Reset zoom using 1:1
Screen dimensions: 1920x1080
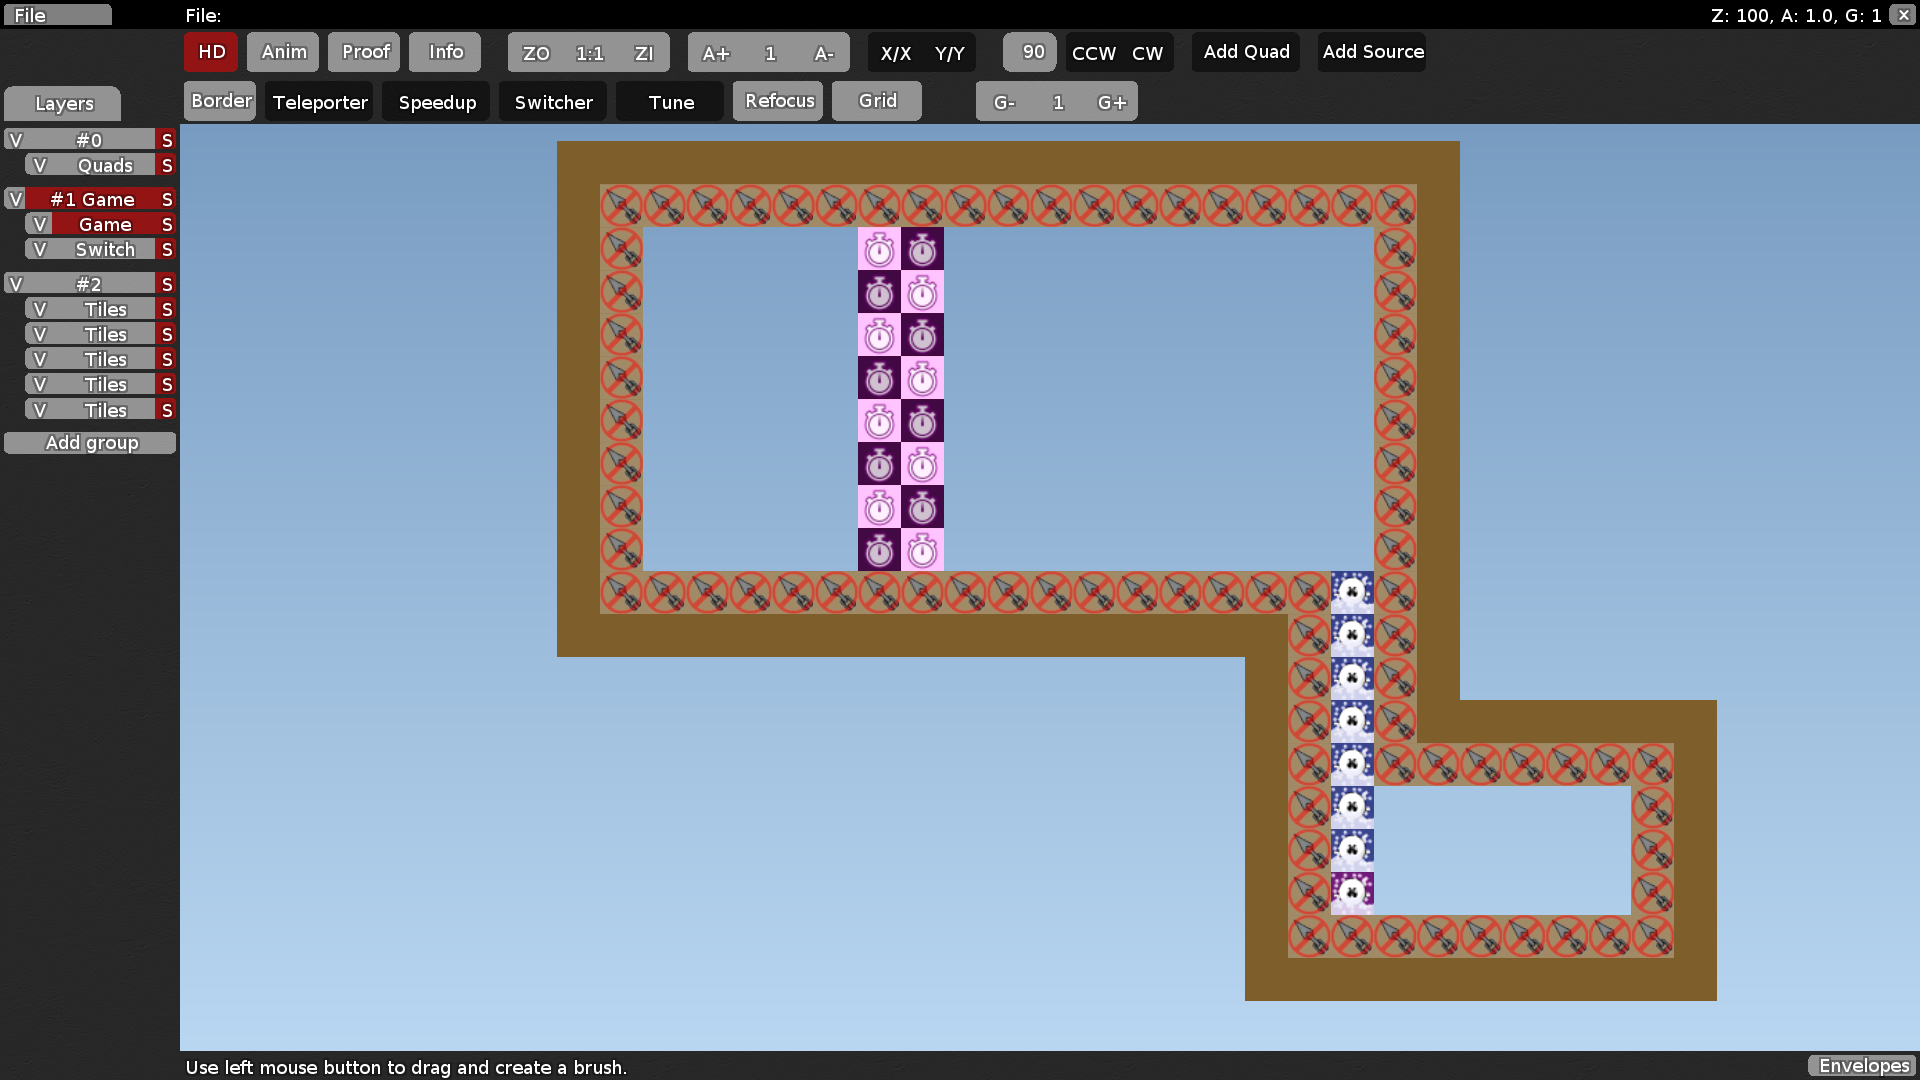589,52
